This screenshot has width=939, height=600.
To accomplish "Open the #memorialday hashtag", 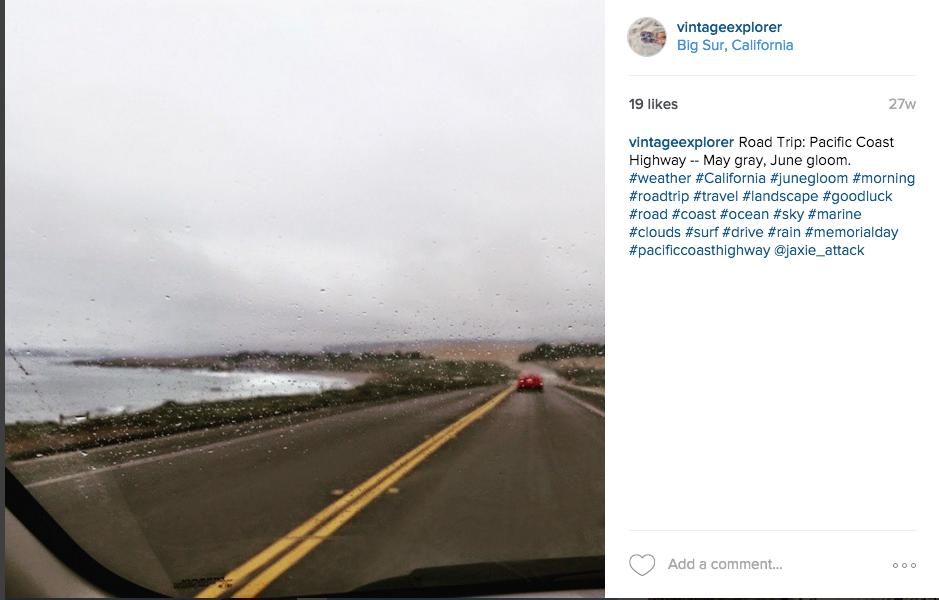I will [851, 232].
